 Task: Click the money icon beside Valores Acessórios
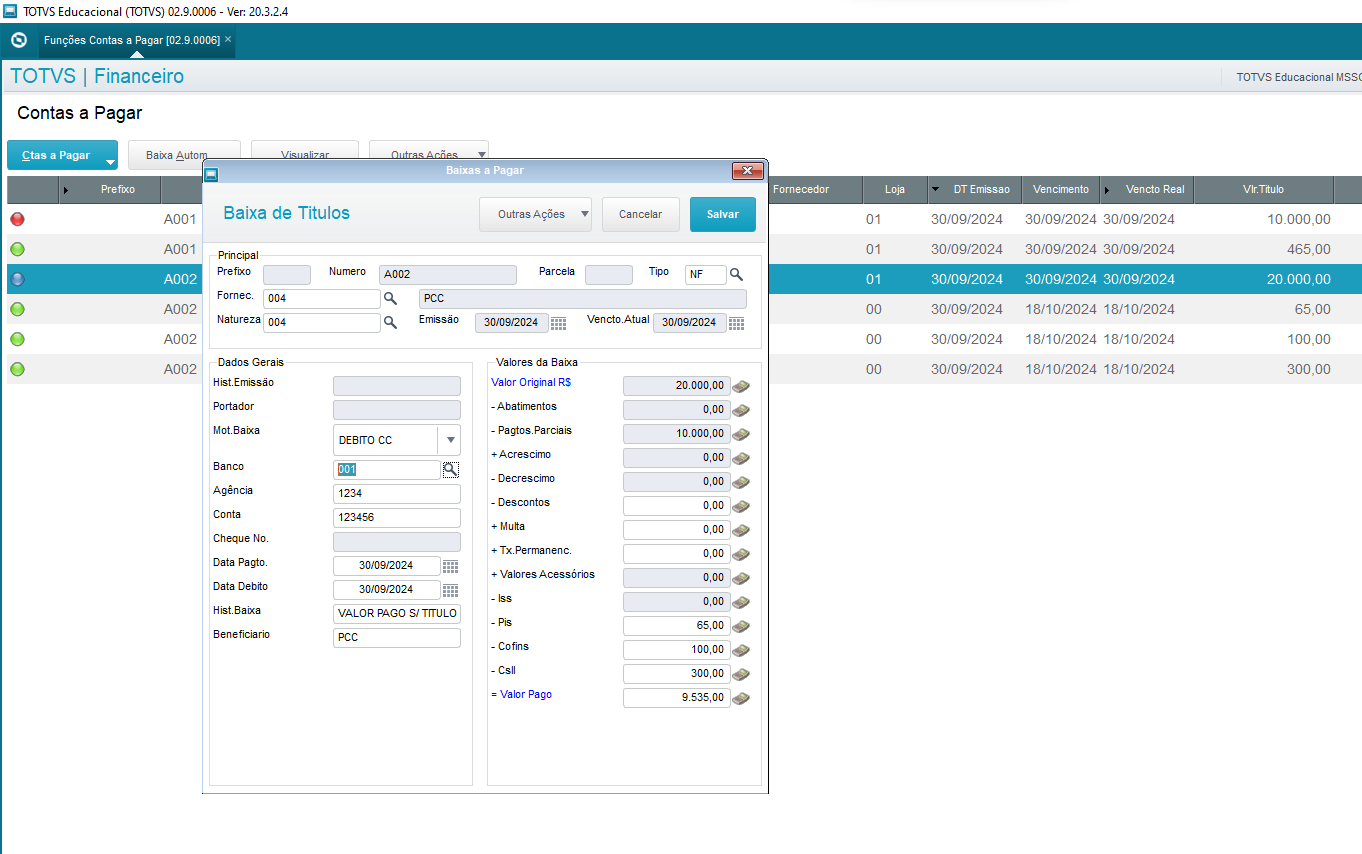741,578
